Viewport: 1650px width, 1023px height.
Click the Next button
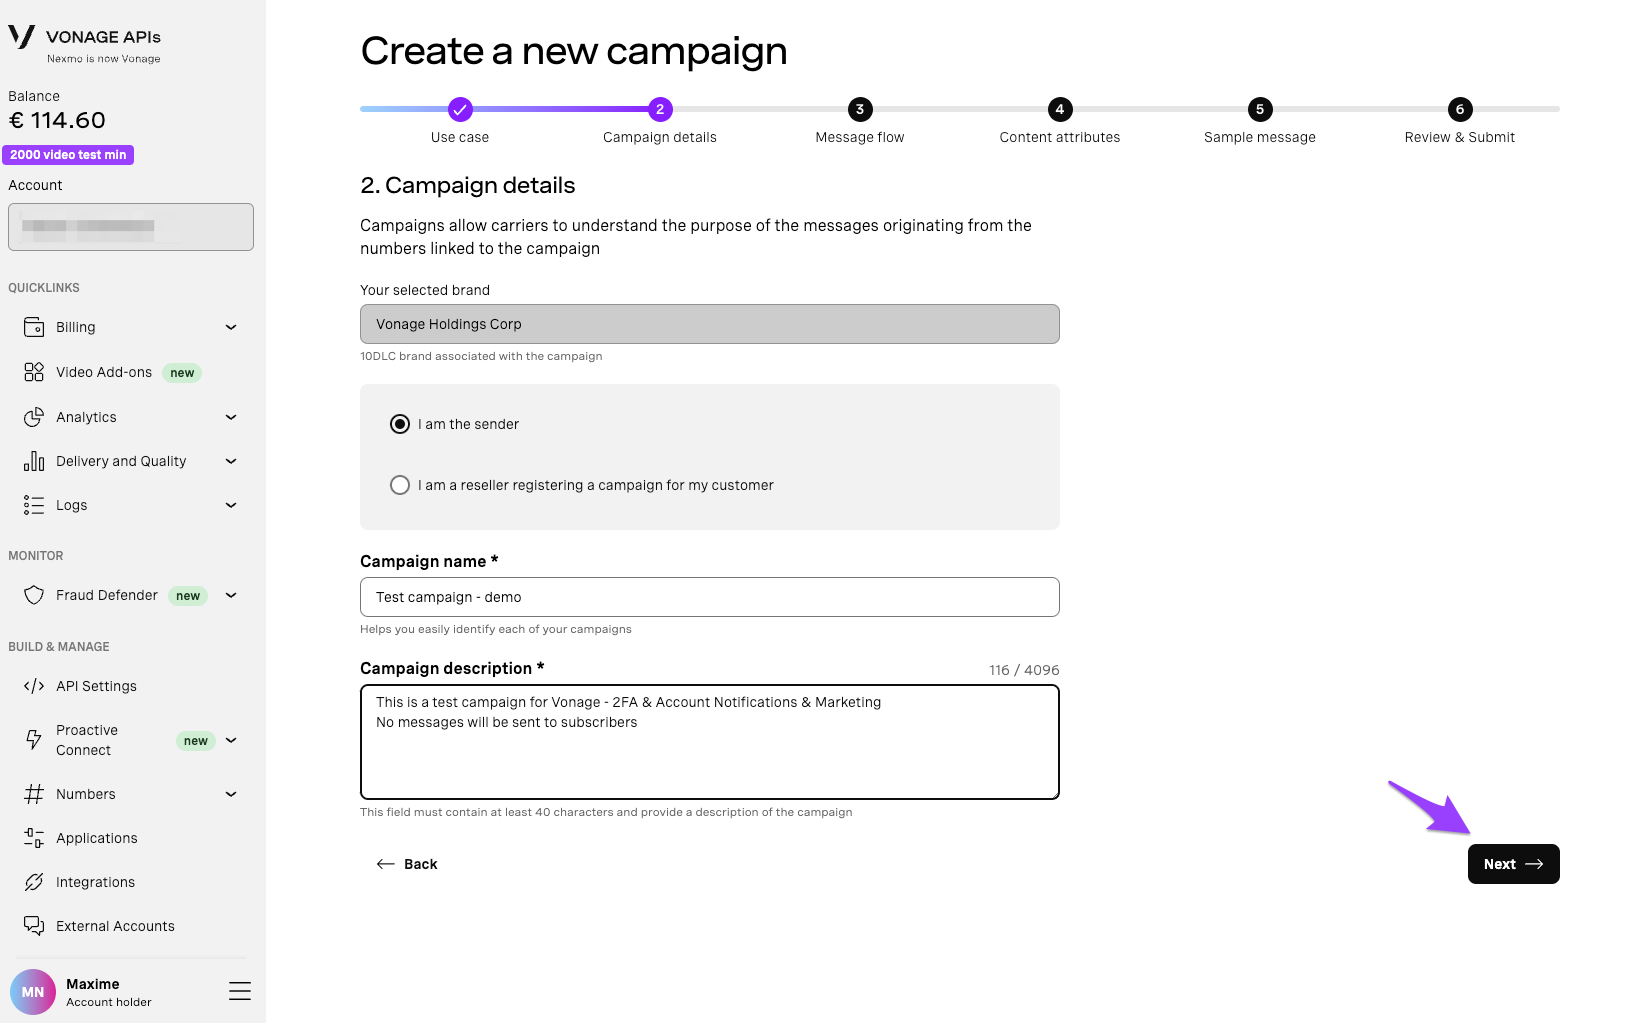pyautogui.click(x=1513, y=863)
